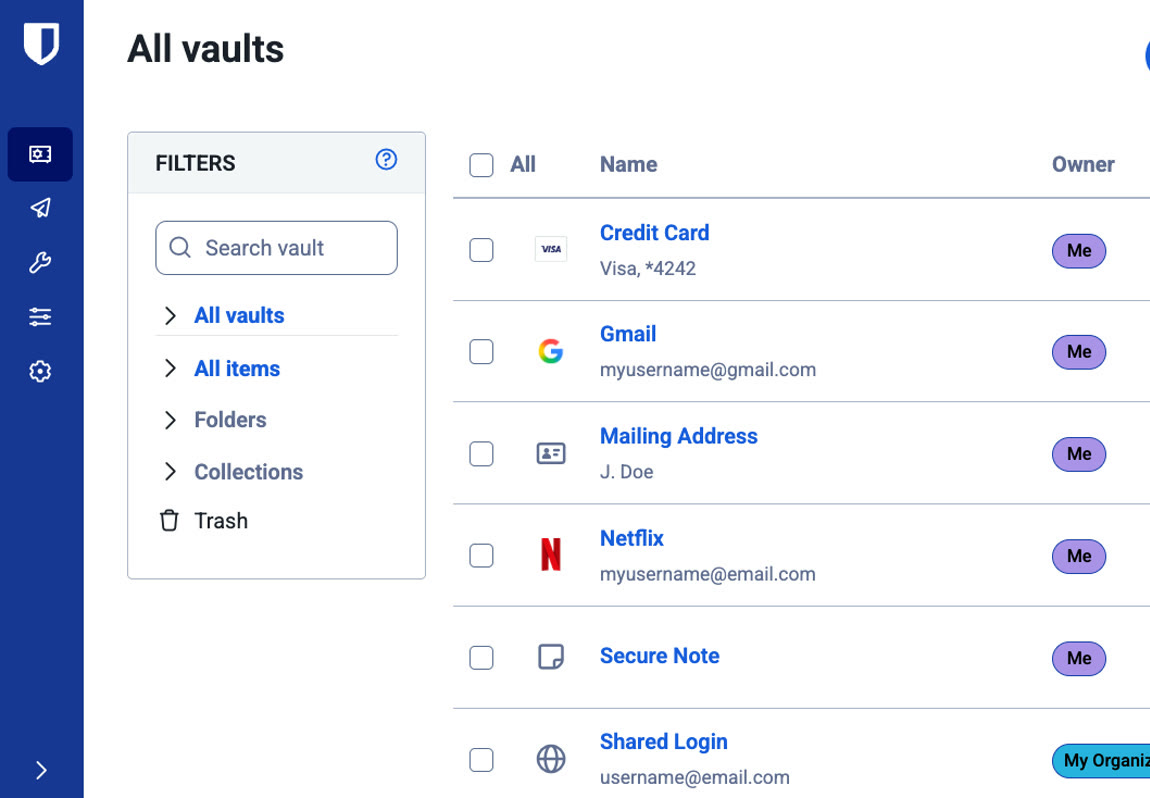Image resolution: width=1150 pixels, height=798 pixels.
Task: Click the Bitwarden shield logo
Action: (x=41, y=43)
